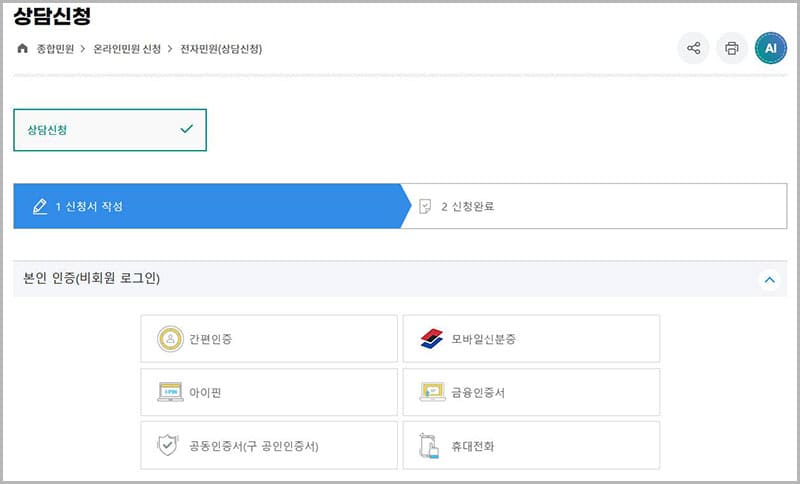Screen dimensions: 800x484
Task: Go to 종합민원 breadcrumb link
Action: [55, 48]
